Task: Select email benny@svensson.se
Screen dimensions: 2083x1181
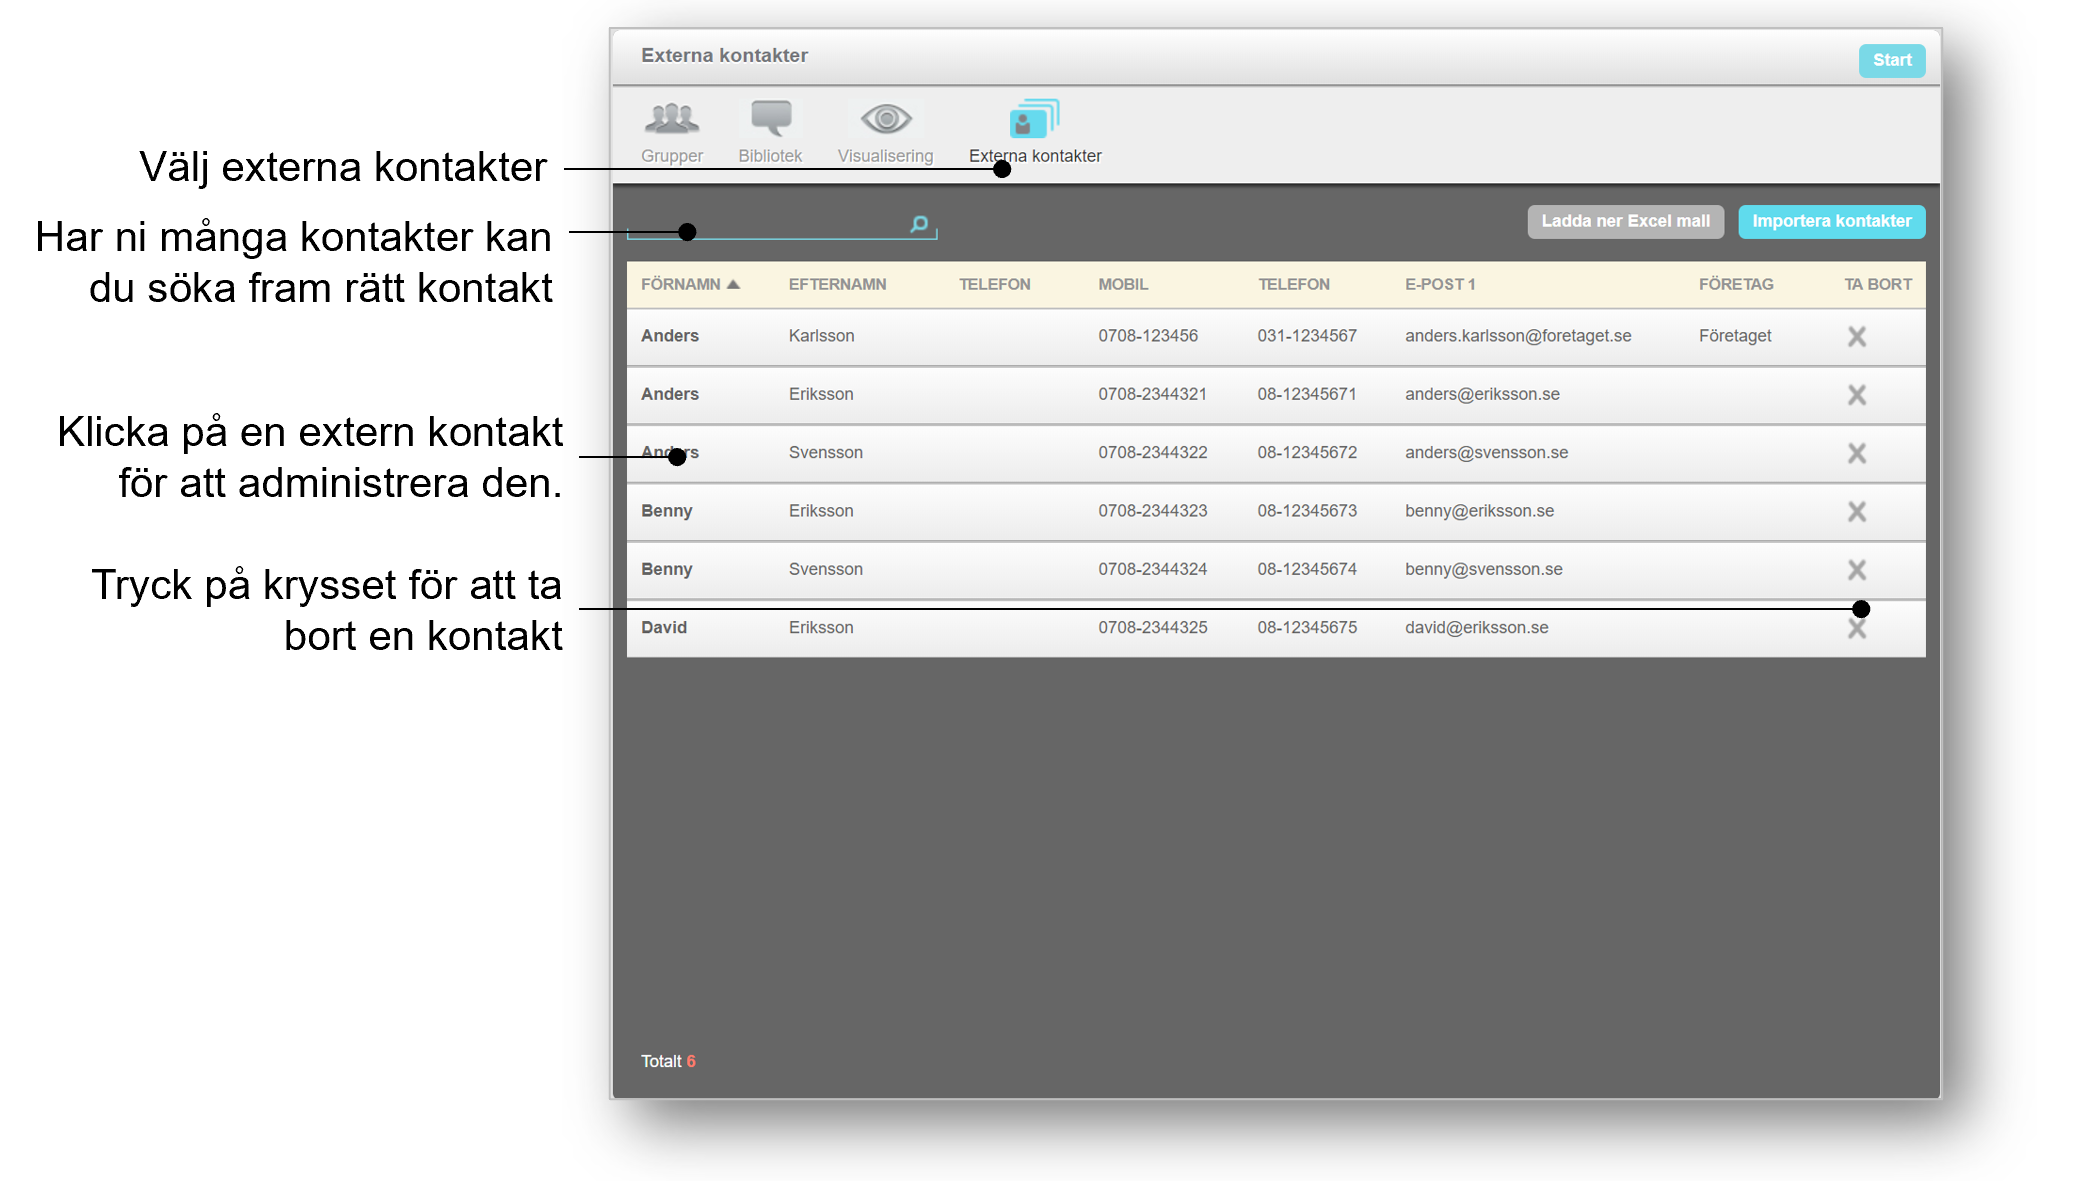Action: (x=1483, y=569)
